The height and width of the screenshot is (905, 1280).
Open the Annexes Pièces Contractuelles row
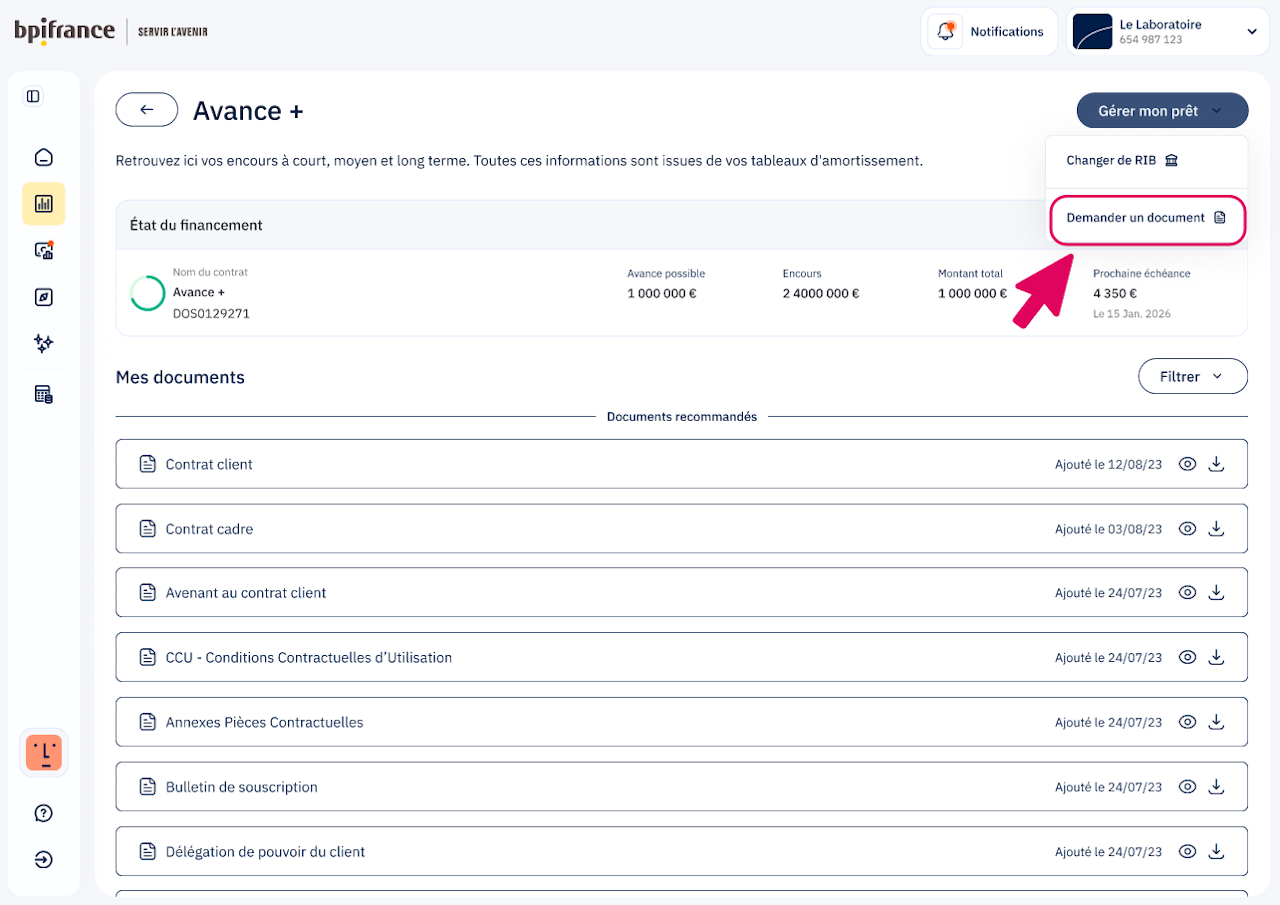[682, 722]
